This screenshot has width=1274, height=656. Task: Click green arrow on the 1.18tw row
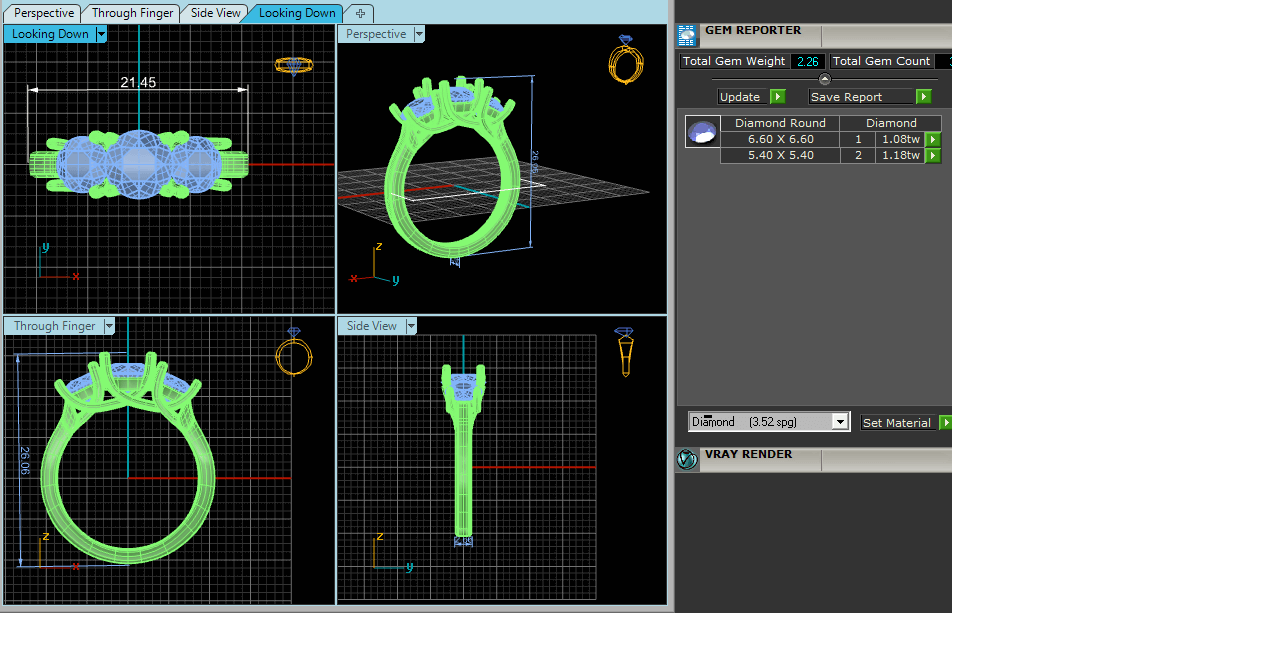[x=933, y=156]
